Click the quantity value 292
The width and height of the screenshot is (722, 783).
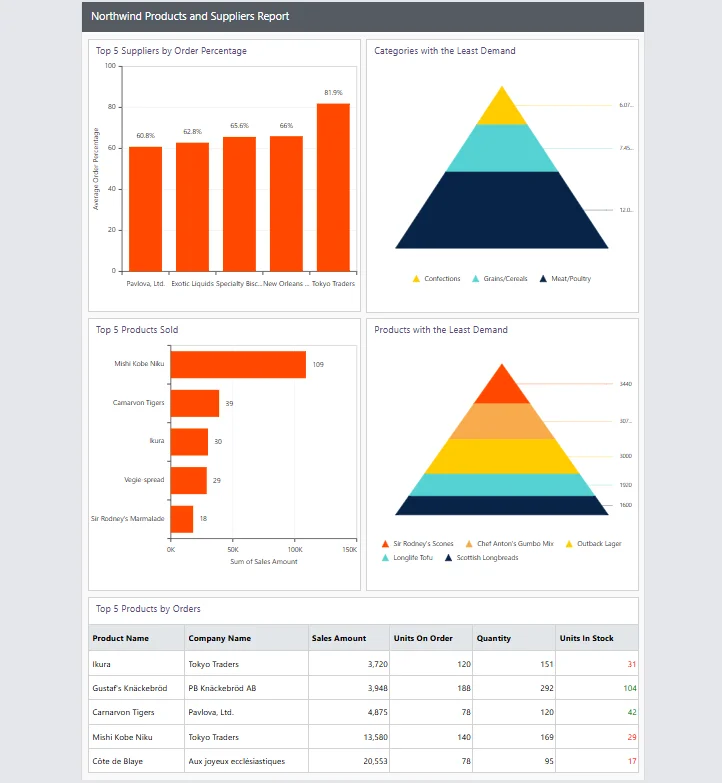pos(547,688)
